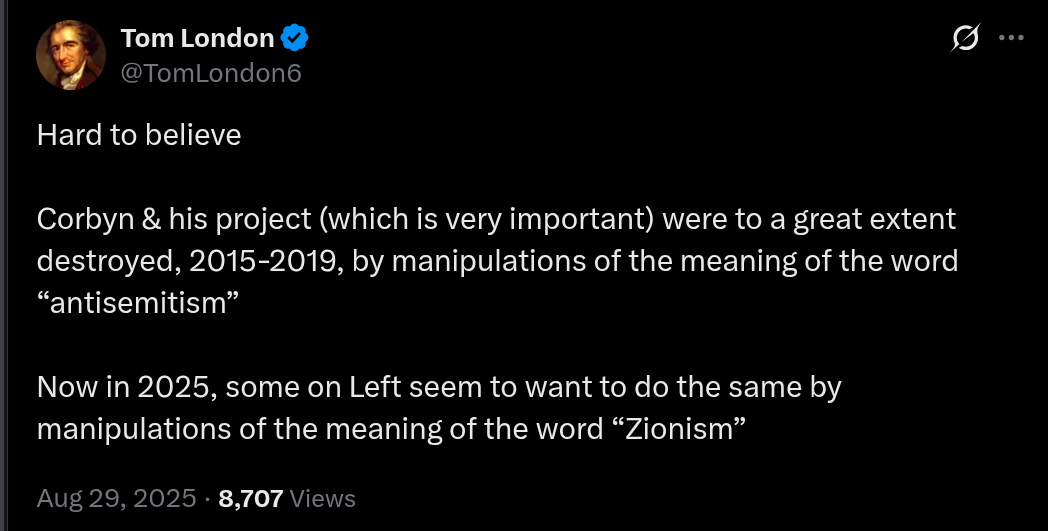Click the Aug 29, 2025 timestamp
The height and width of the screenshot is (531, 1048).
(x=113, y=497)
